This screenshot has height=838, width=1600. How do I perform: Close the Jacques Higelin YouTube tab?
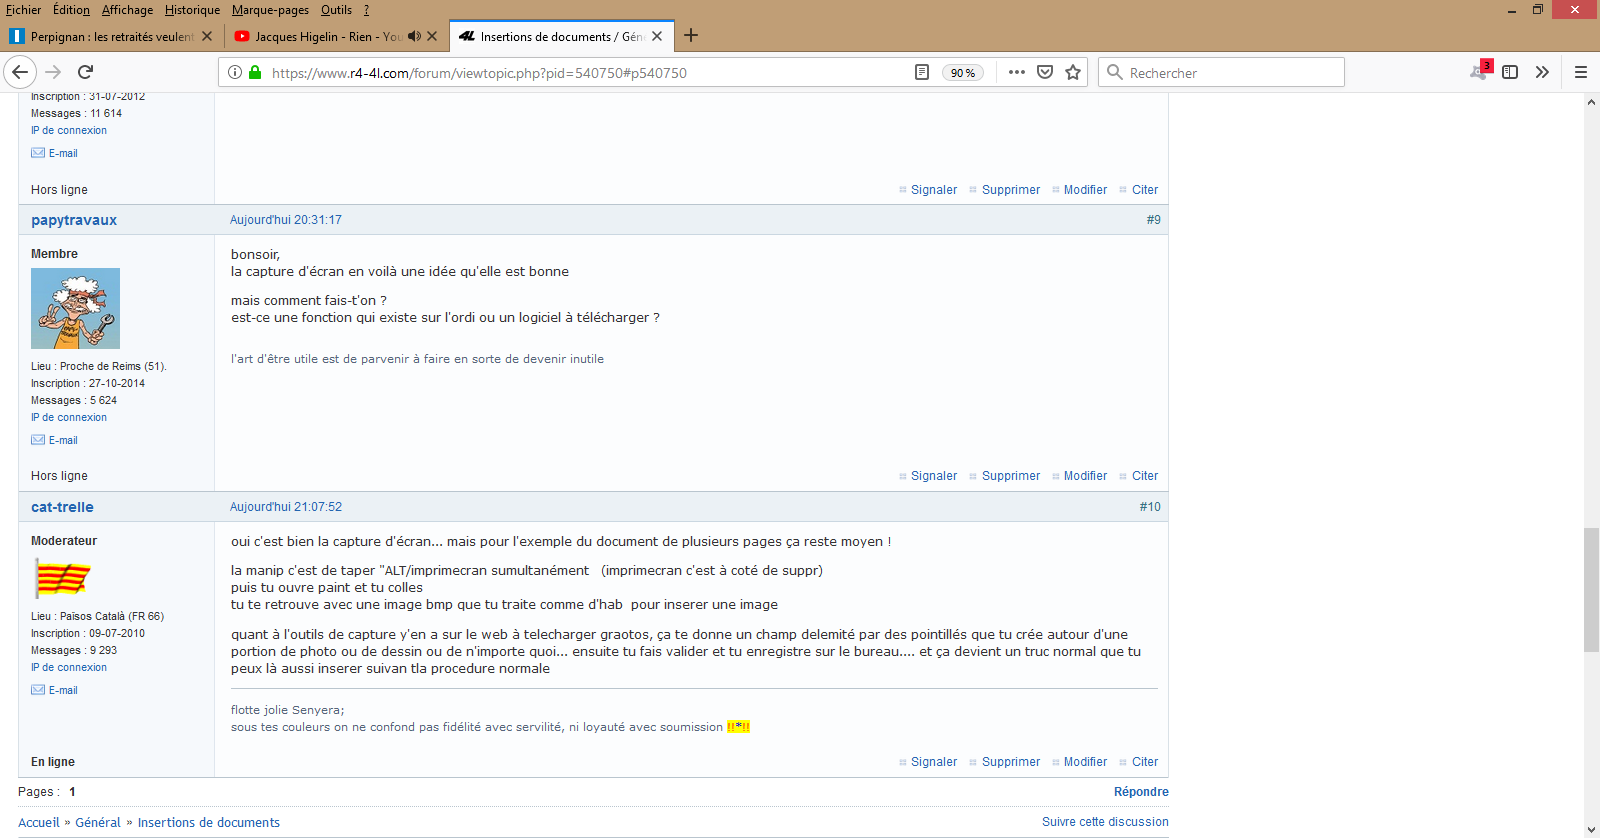432,36
